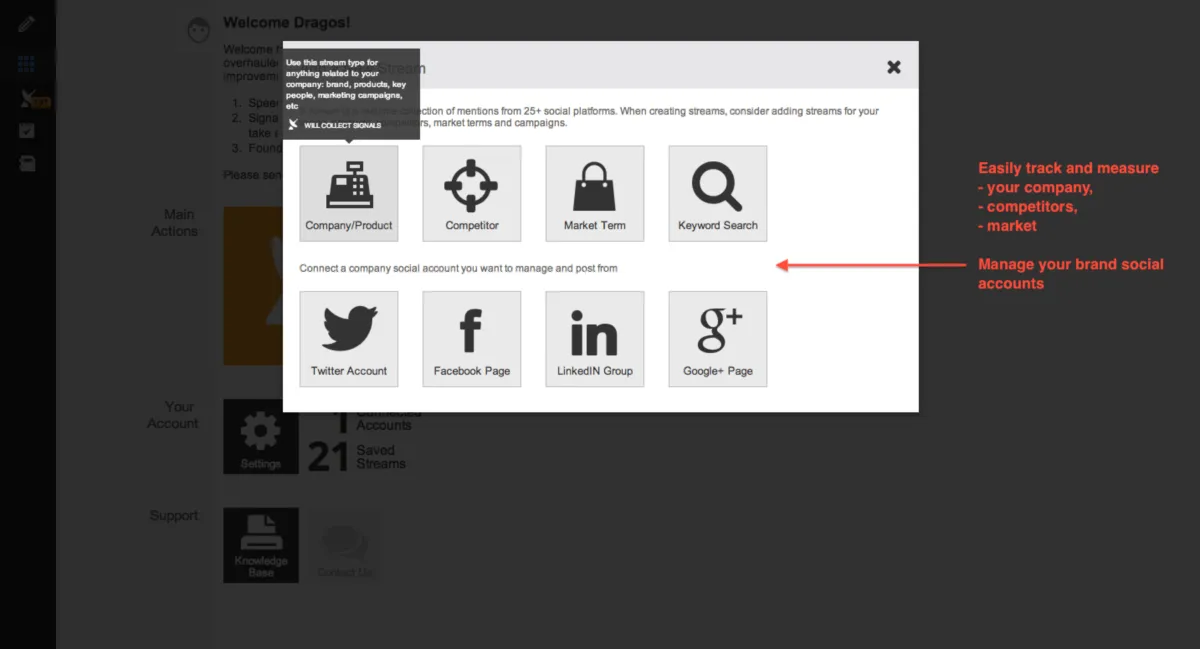Click the user avatar beside Welcome Dragos
Image resolution: width=1200 pixels, height=649 pixels.
click(200, 29)
